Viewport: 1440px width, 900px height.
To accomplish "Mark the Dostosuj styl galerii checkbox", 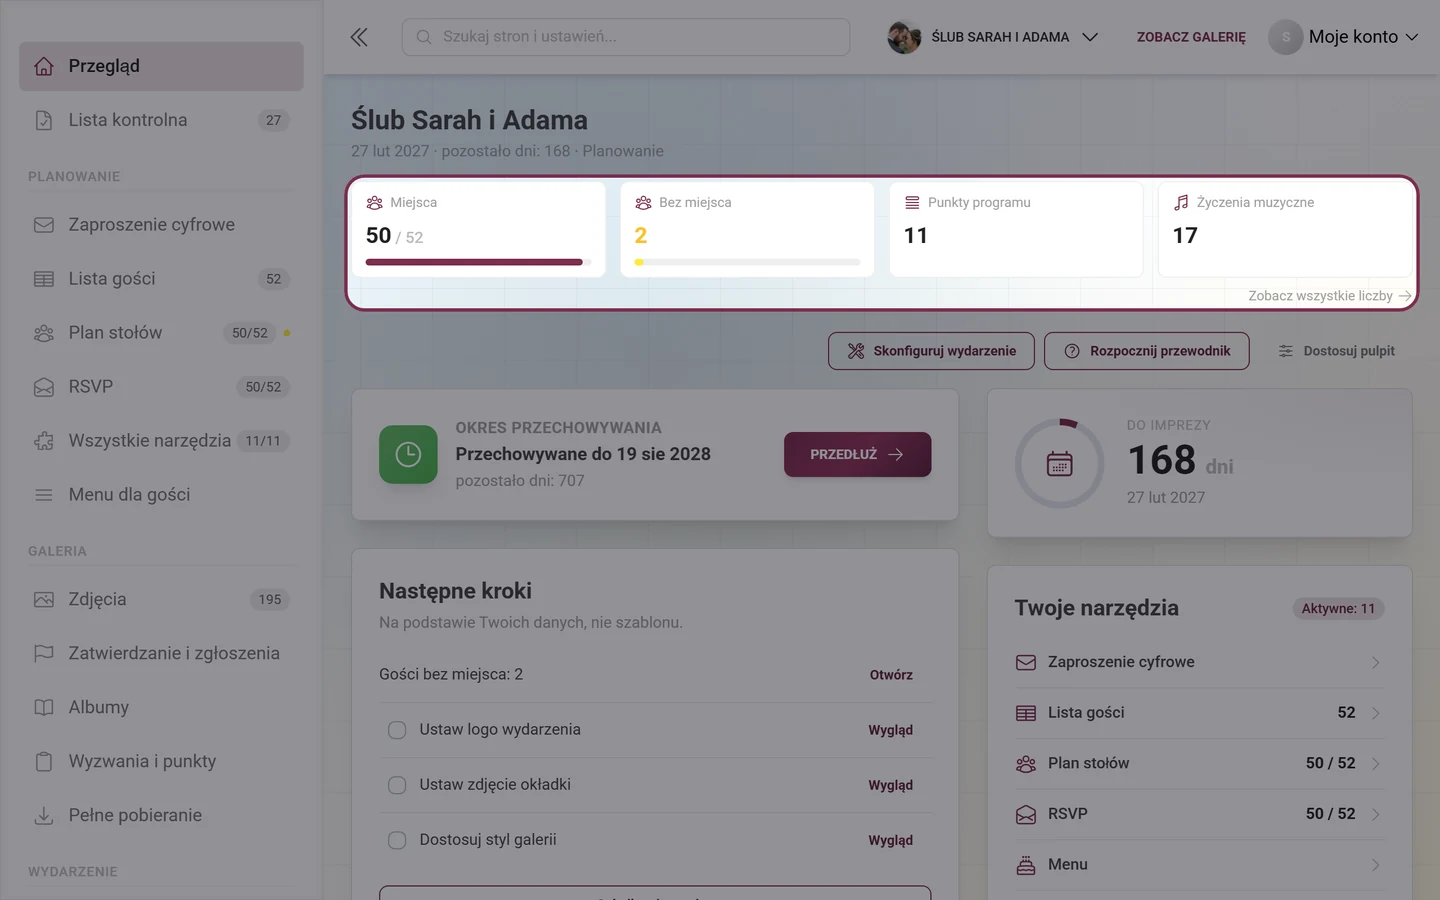I will 397,840.
